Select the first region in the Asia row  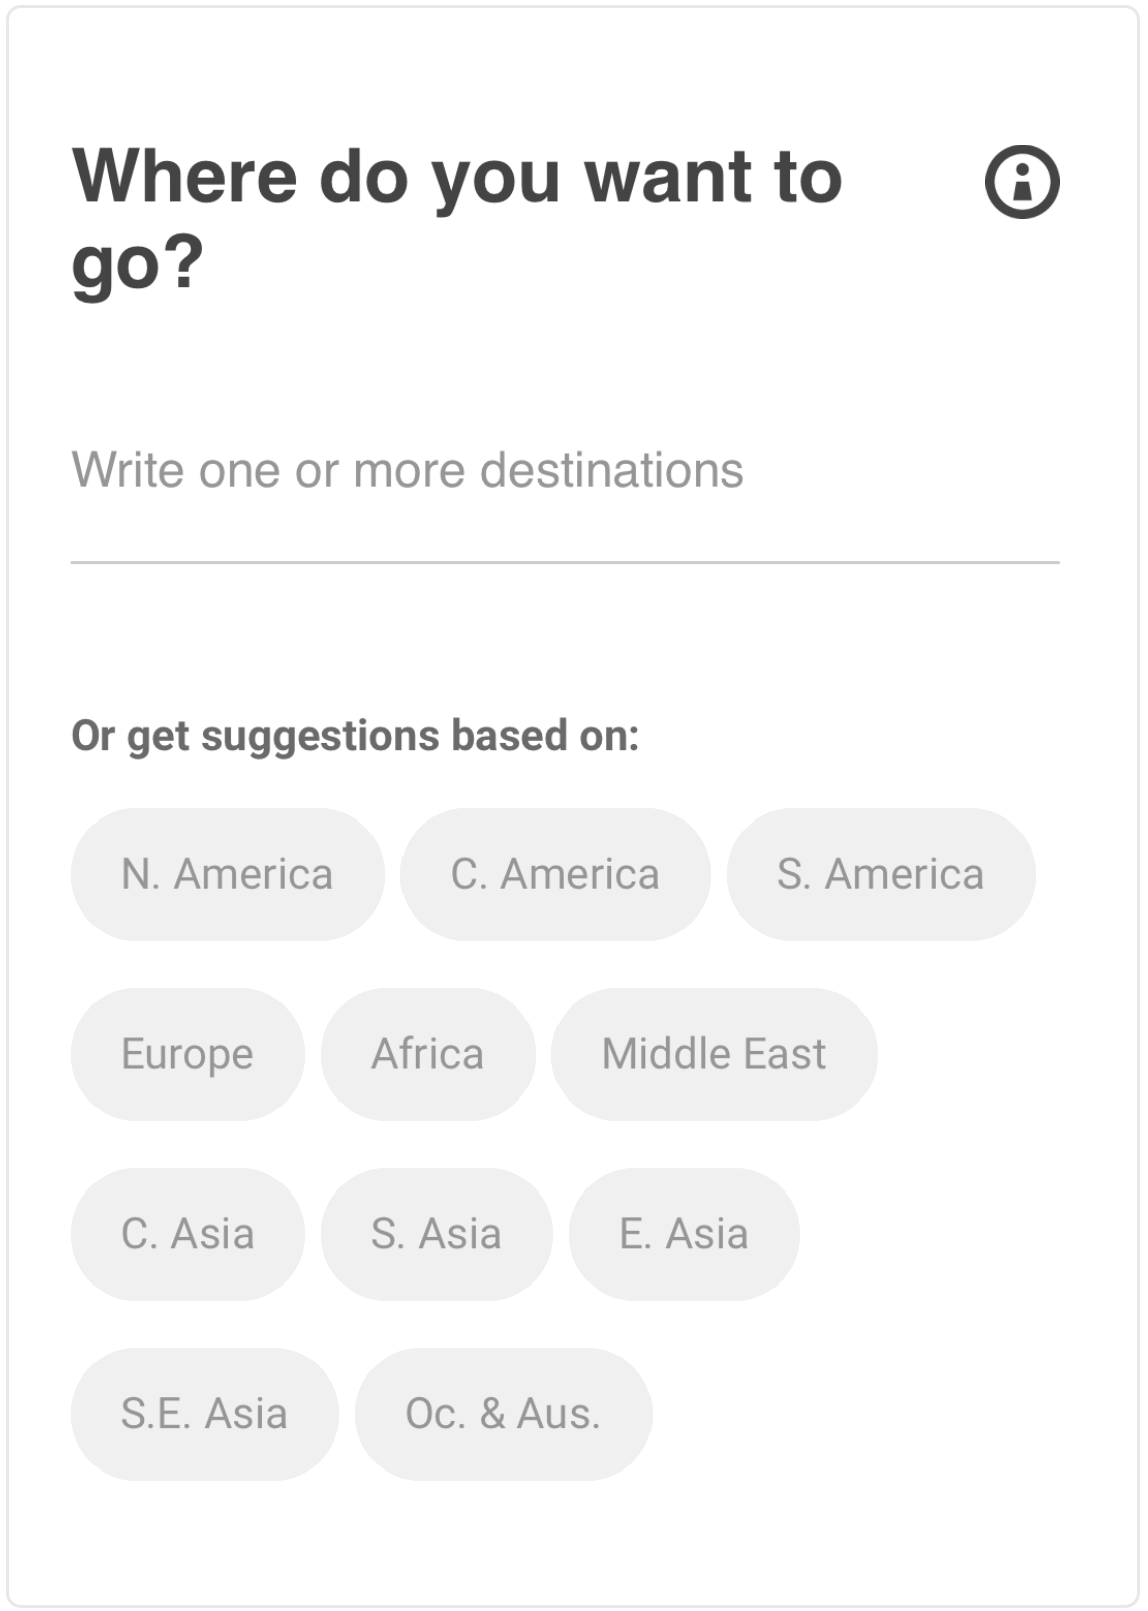[x=187, y=1233]
